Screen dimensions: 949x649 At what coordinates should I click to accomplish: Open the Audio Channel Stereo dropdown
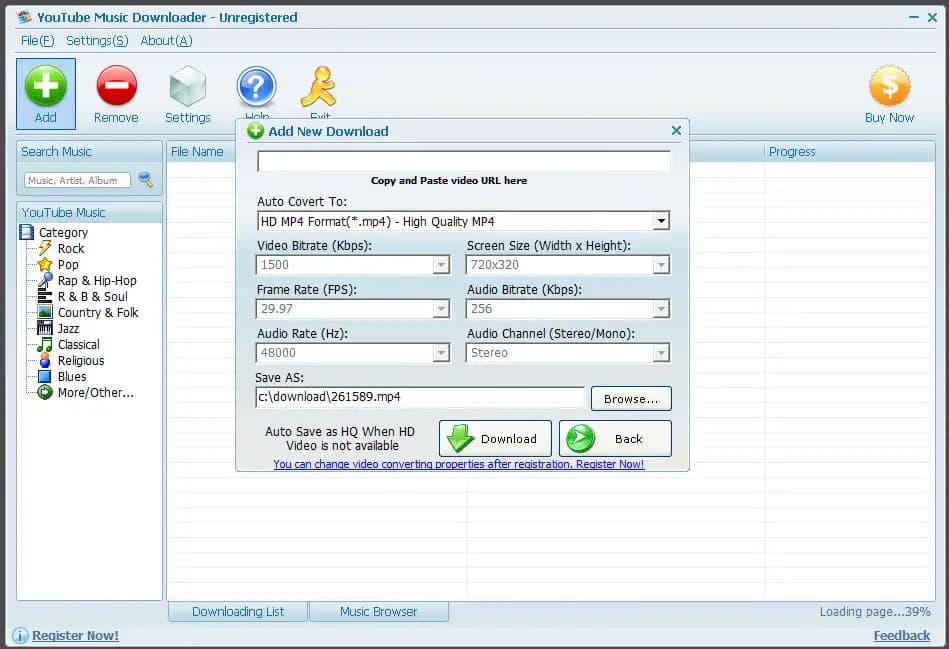coord(660,353)
